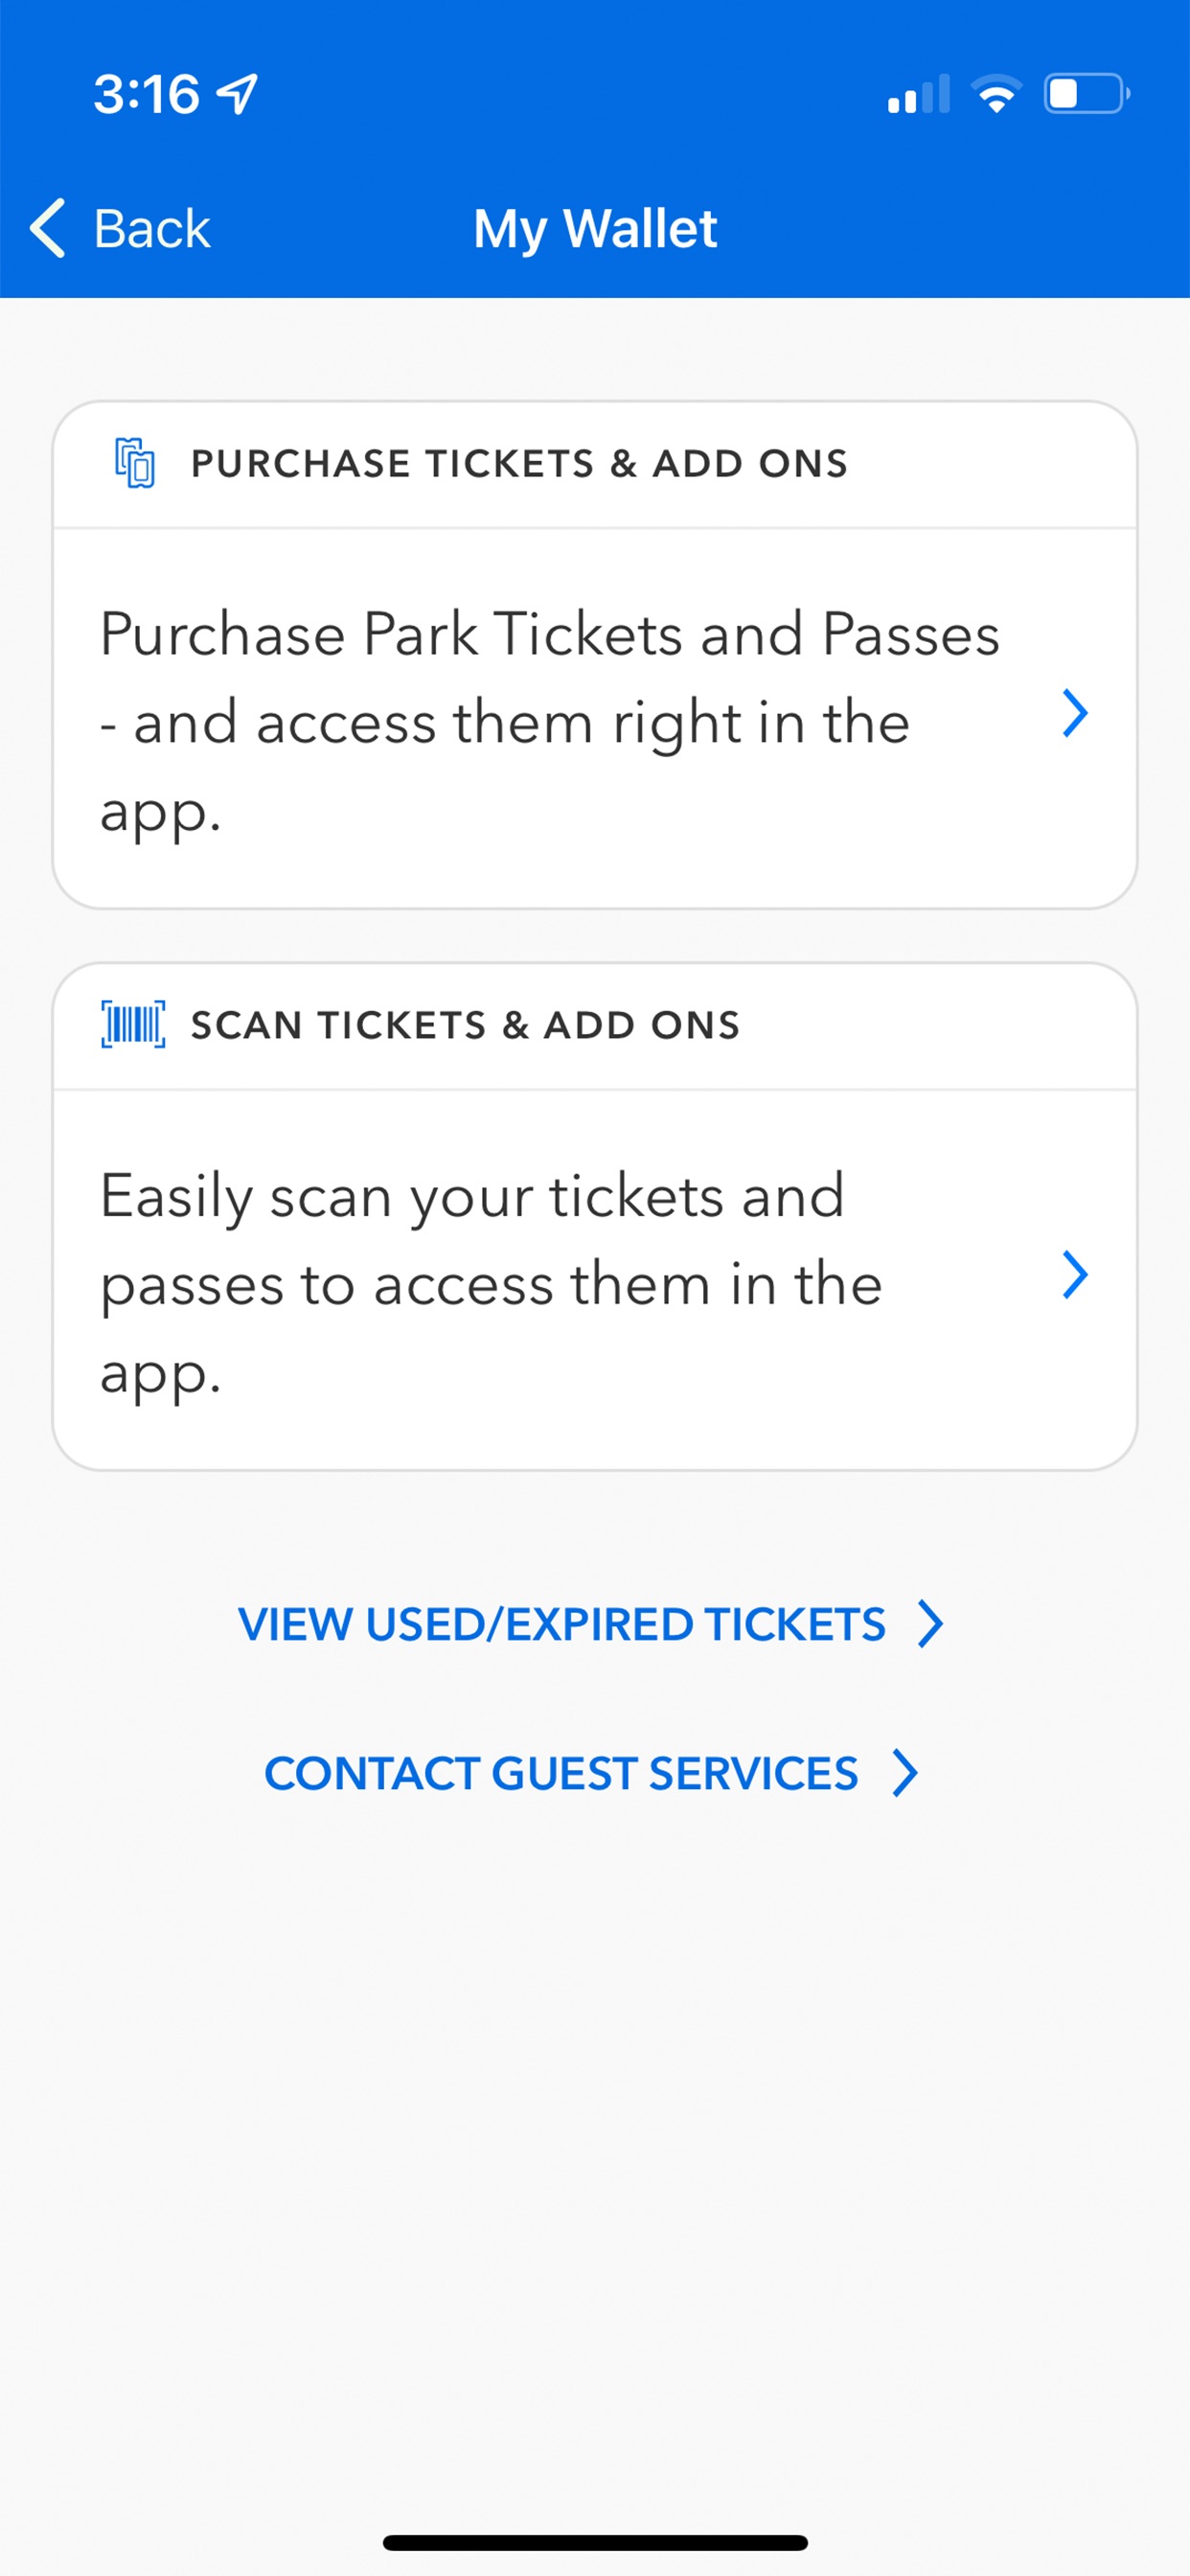Screen dimensions: 1190x2576
Task: Tap the location arrow in the status bar
Action: point(238,94)
